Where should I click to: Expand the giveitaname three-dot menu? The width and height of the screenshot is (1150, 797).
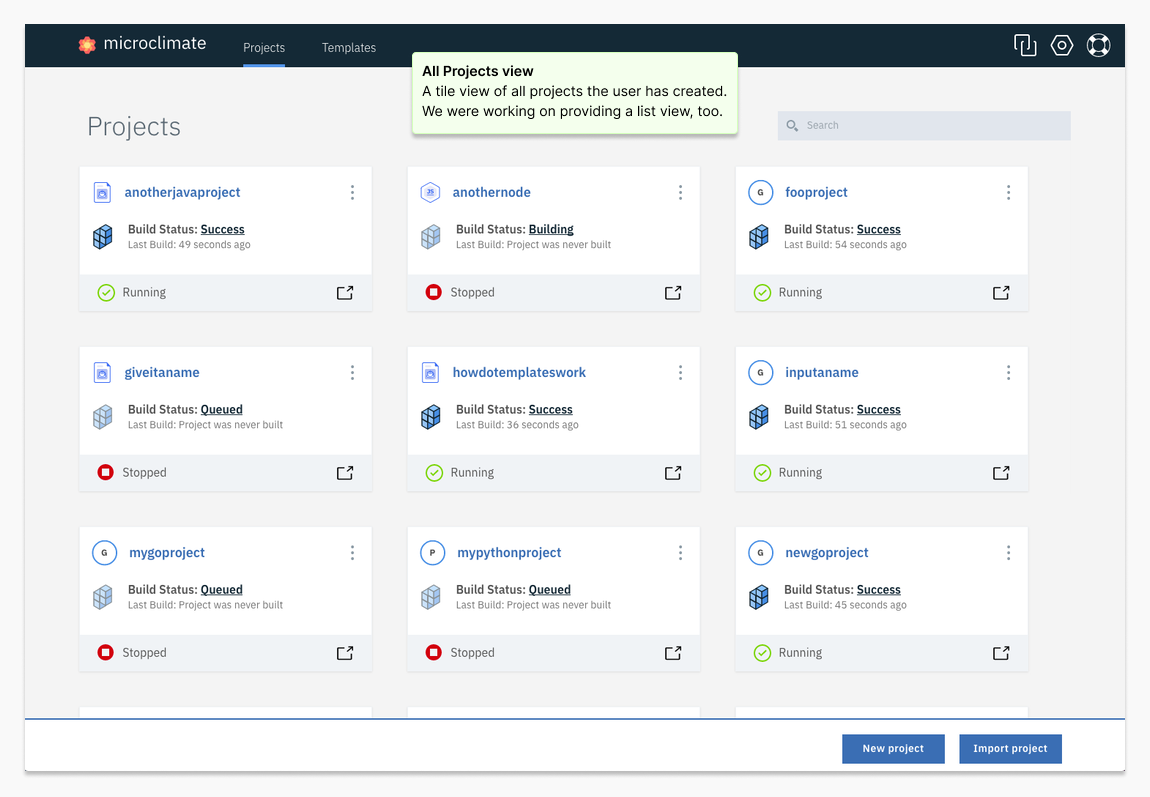point(352,373)
